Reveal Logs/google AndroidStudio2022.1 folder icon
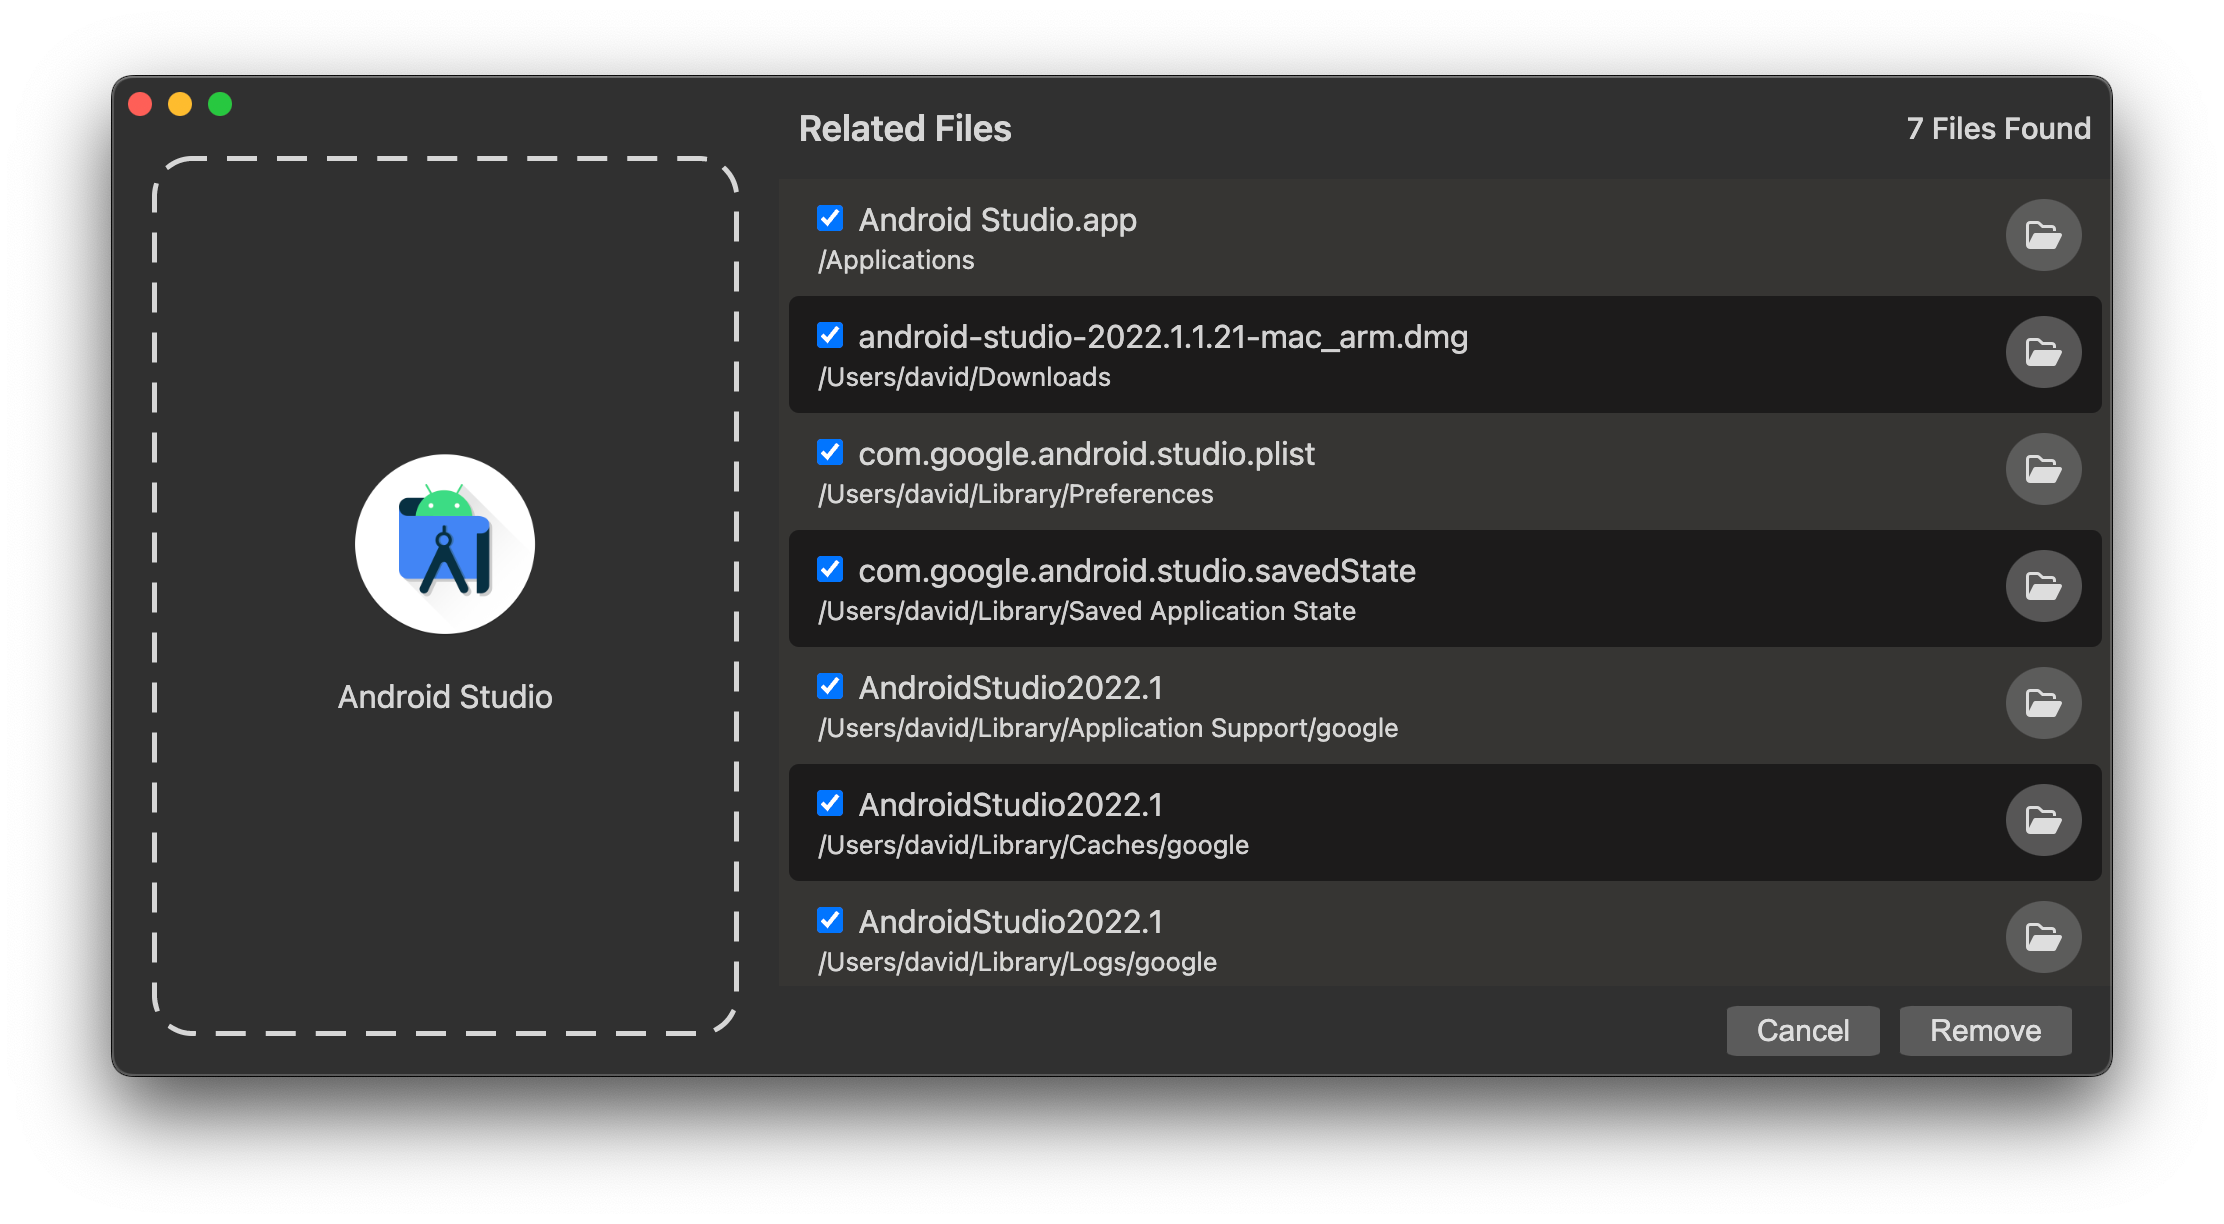This screenshot has width=2224, height=1224. (2043, 937)
